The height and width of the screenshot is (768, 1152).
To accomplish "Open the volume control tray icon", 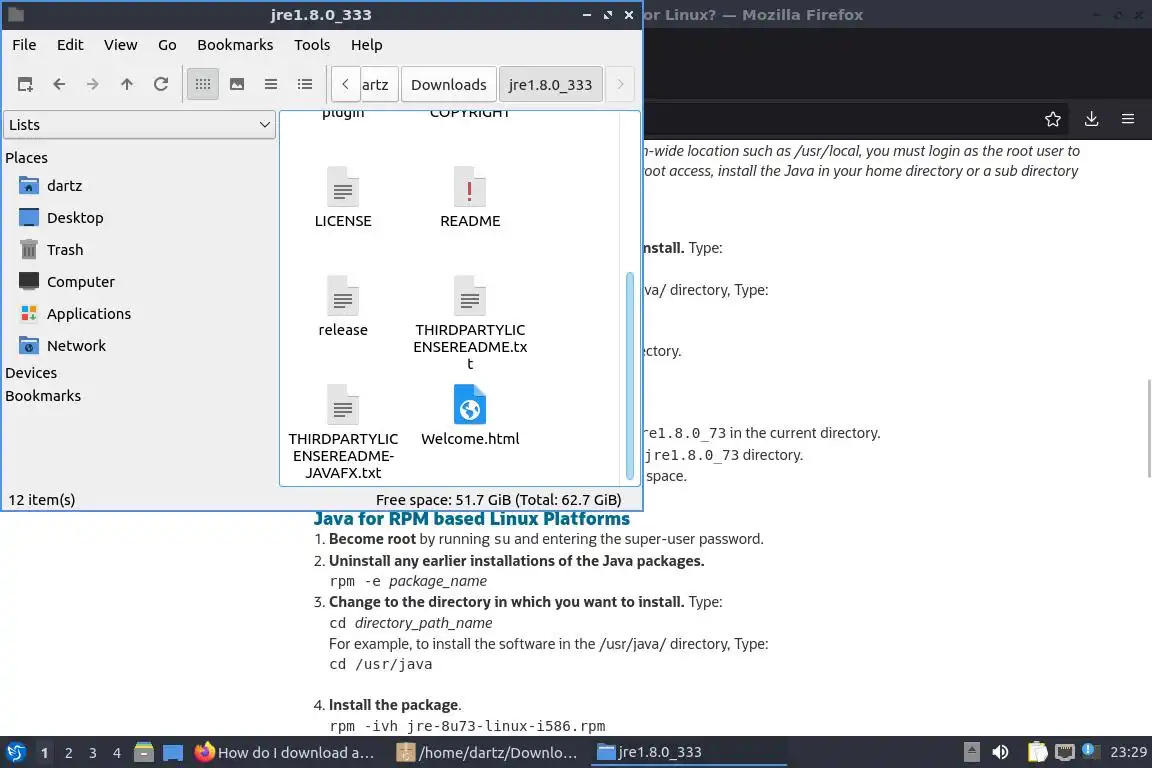I will [x=1000, y=752].
